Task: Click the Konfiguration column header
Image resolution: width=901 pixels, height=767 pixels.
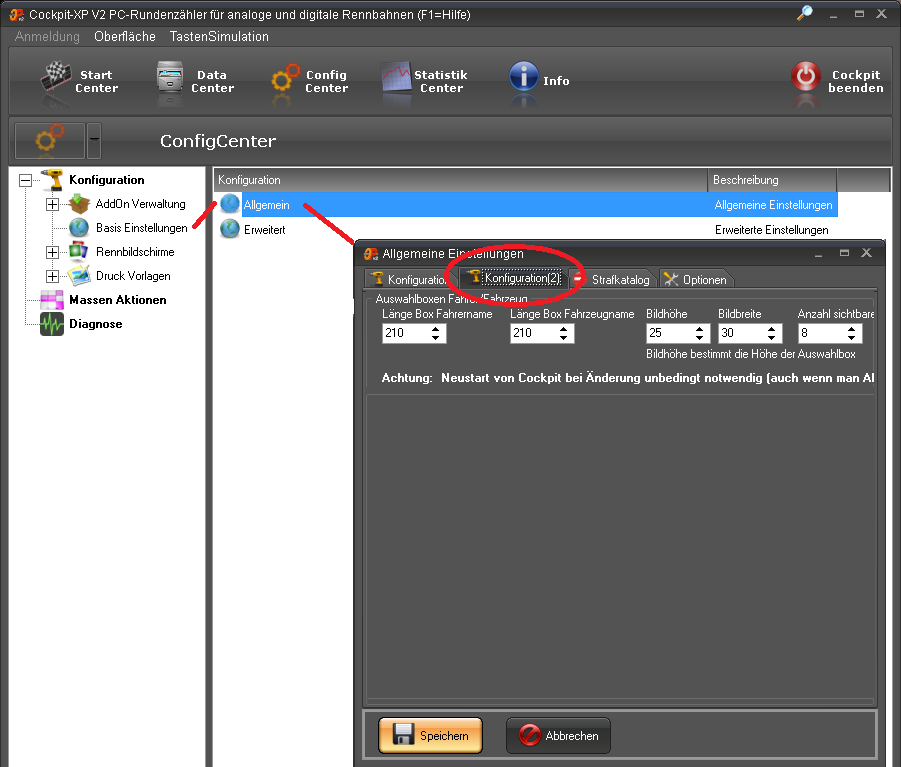Action: [461, 180]
